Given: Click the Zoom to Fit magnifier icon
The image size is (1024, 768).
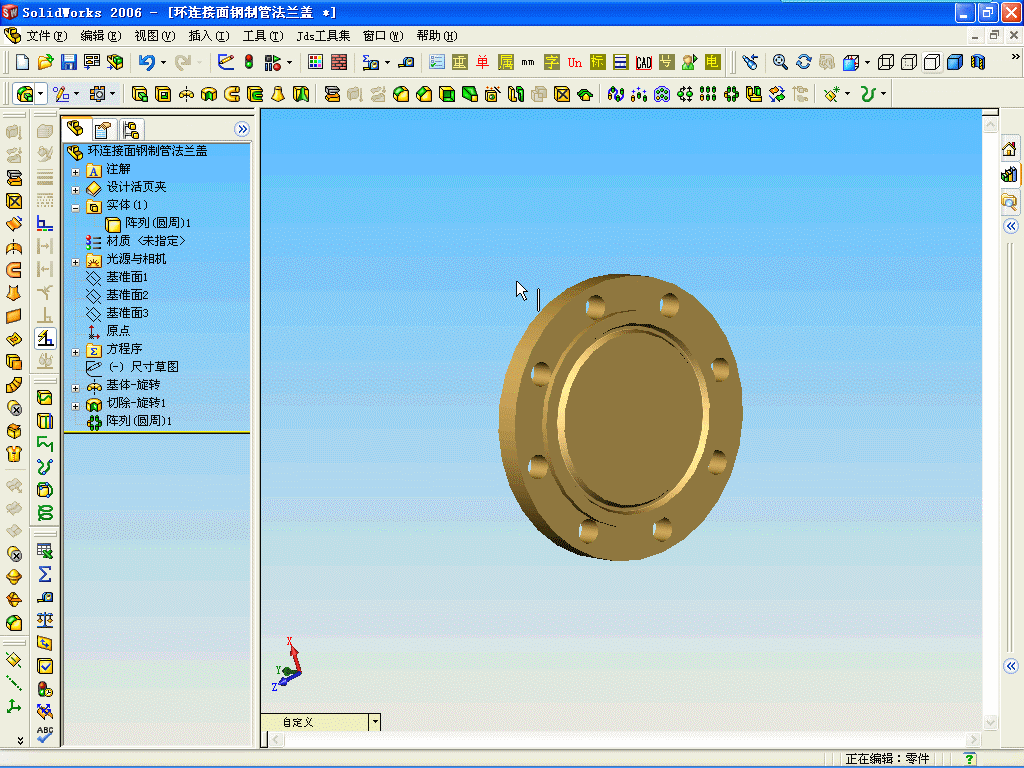Looking at the screenshot, I should [780, 62].
